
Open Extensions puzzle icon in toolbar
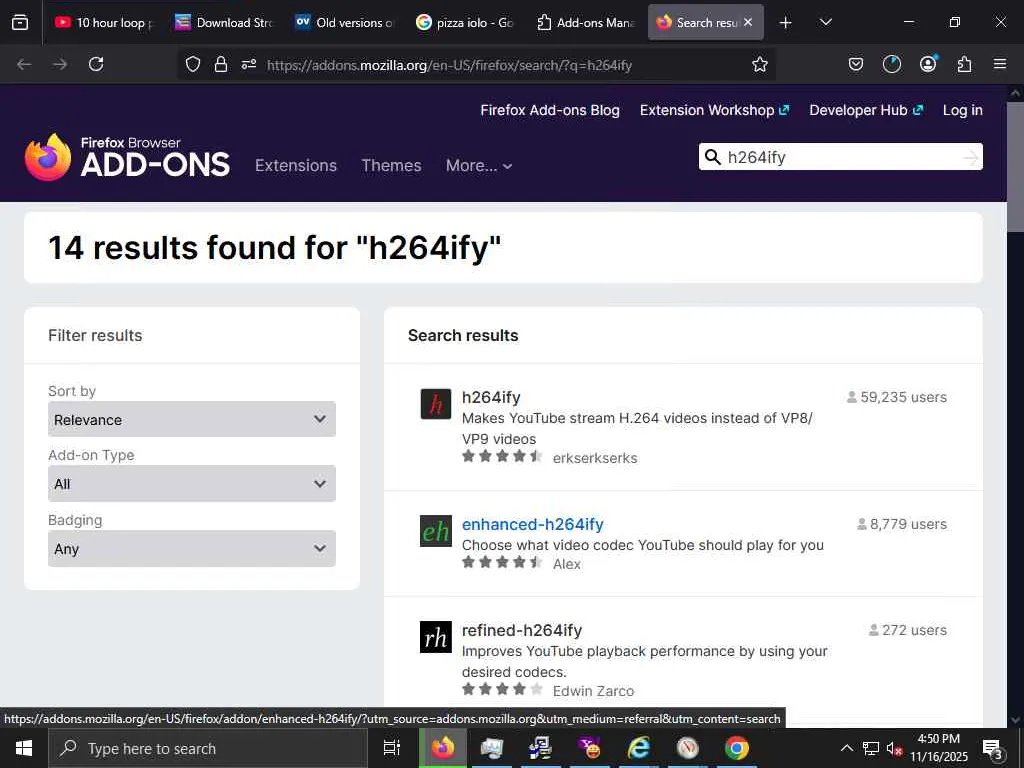(964, 64)
